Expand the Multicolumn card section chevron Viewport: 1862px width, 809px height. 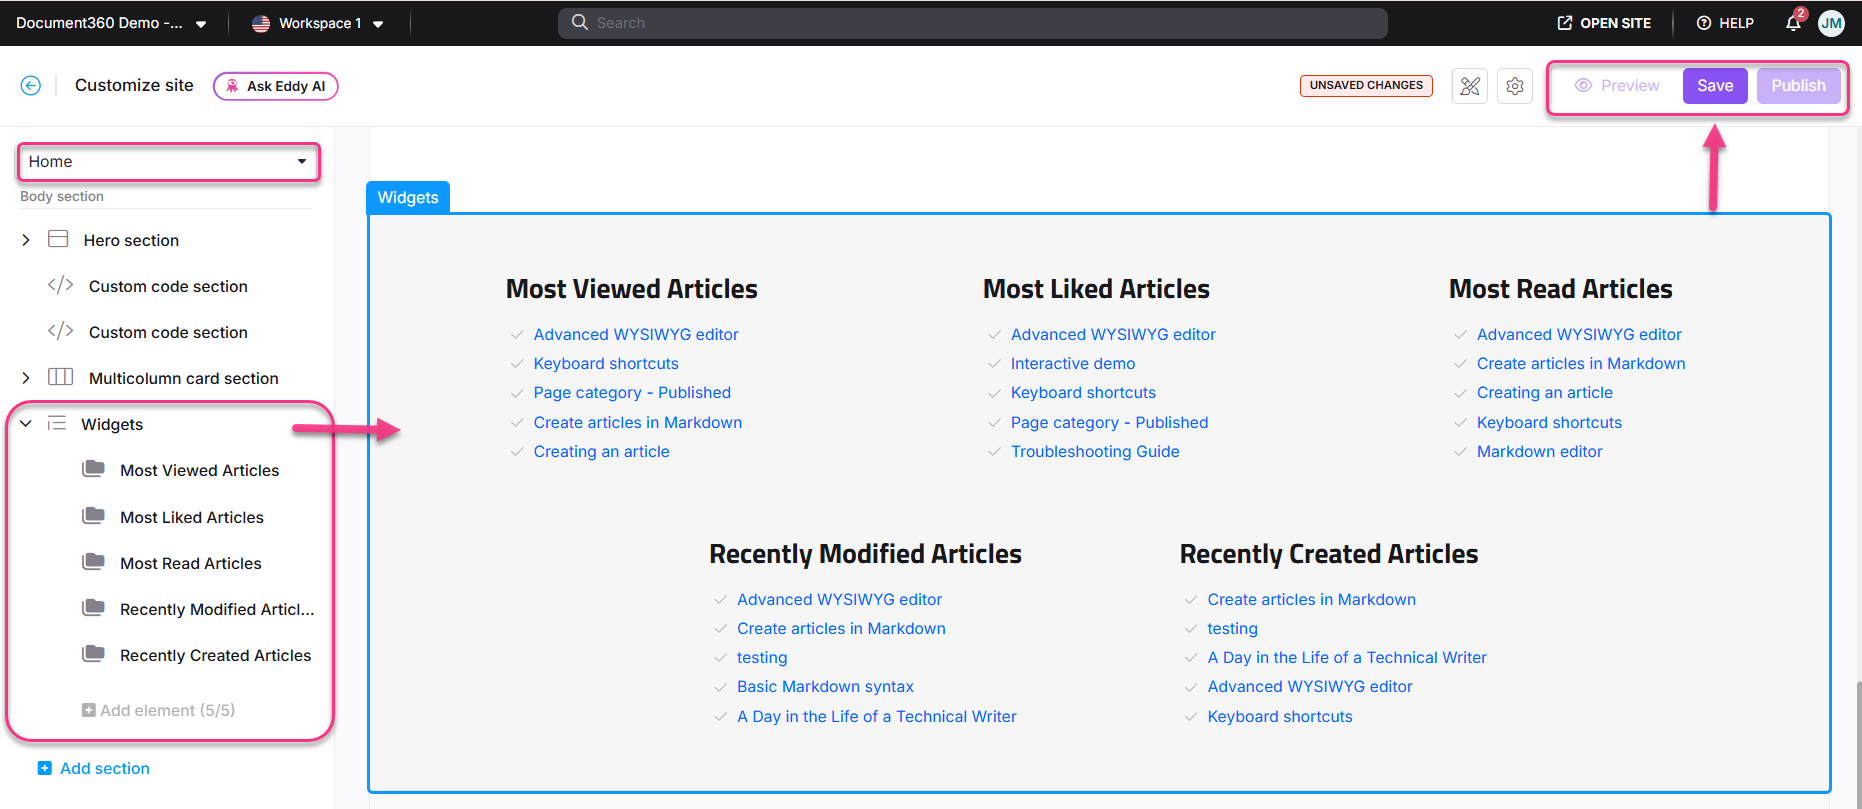point(26,378)
